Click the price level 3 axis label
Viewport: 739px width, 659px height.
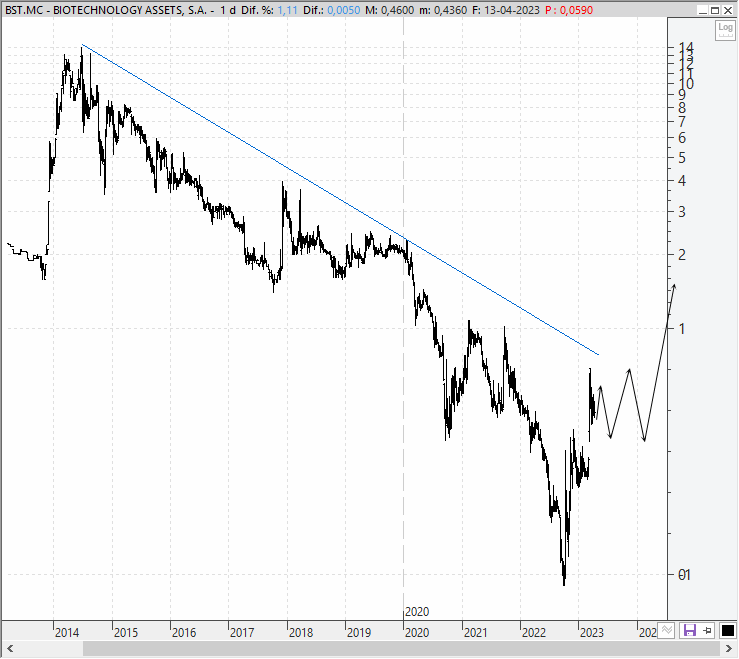682,212
